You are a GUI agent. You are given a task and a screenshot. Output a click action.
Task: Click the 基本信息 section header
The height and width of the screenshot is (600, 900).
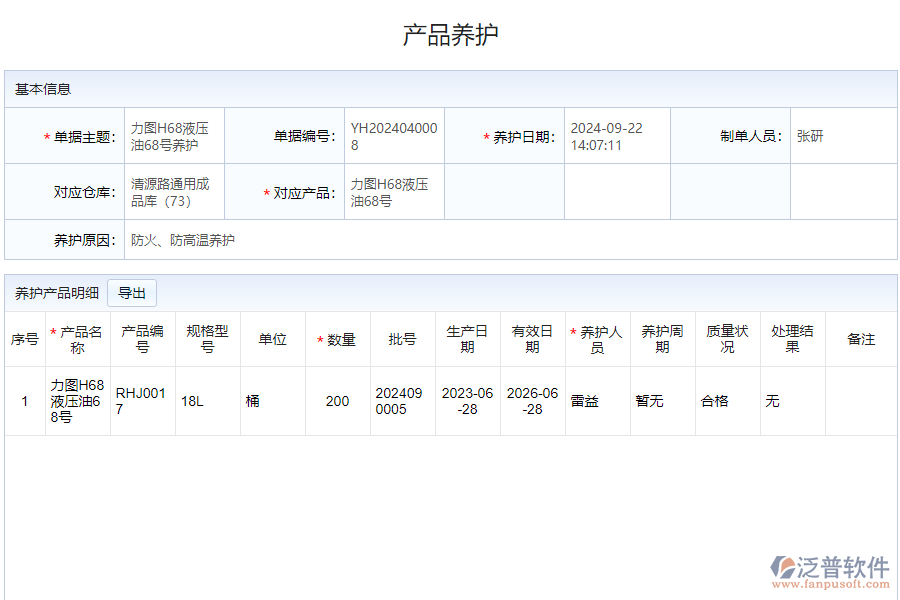click(43, 89)
